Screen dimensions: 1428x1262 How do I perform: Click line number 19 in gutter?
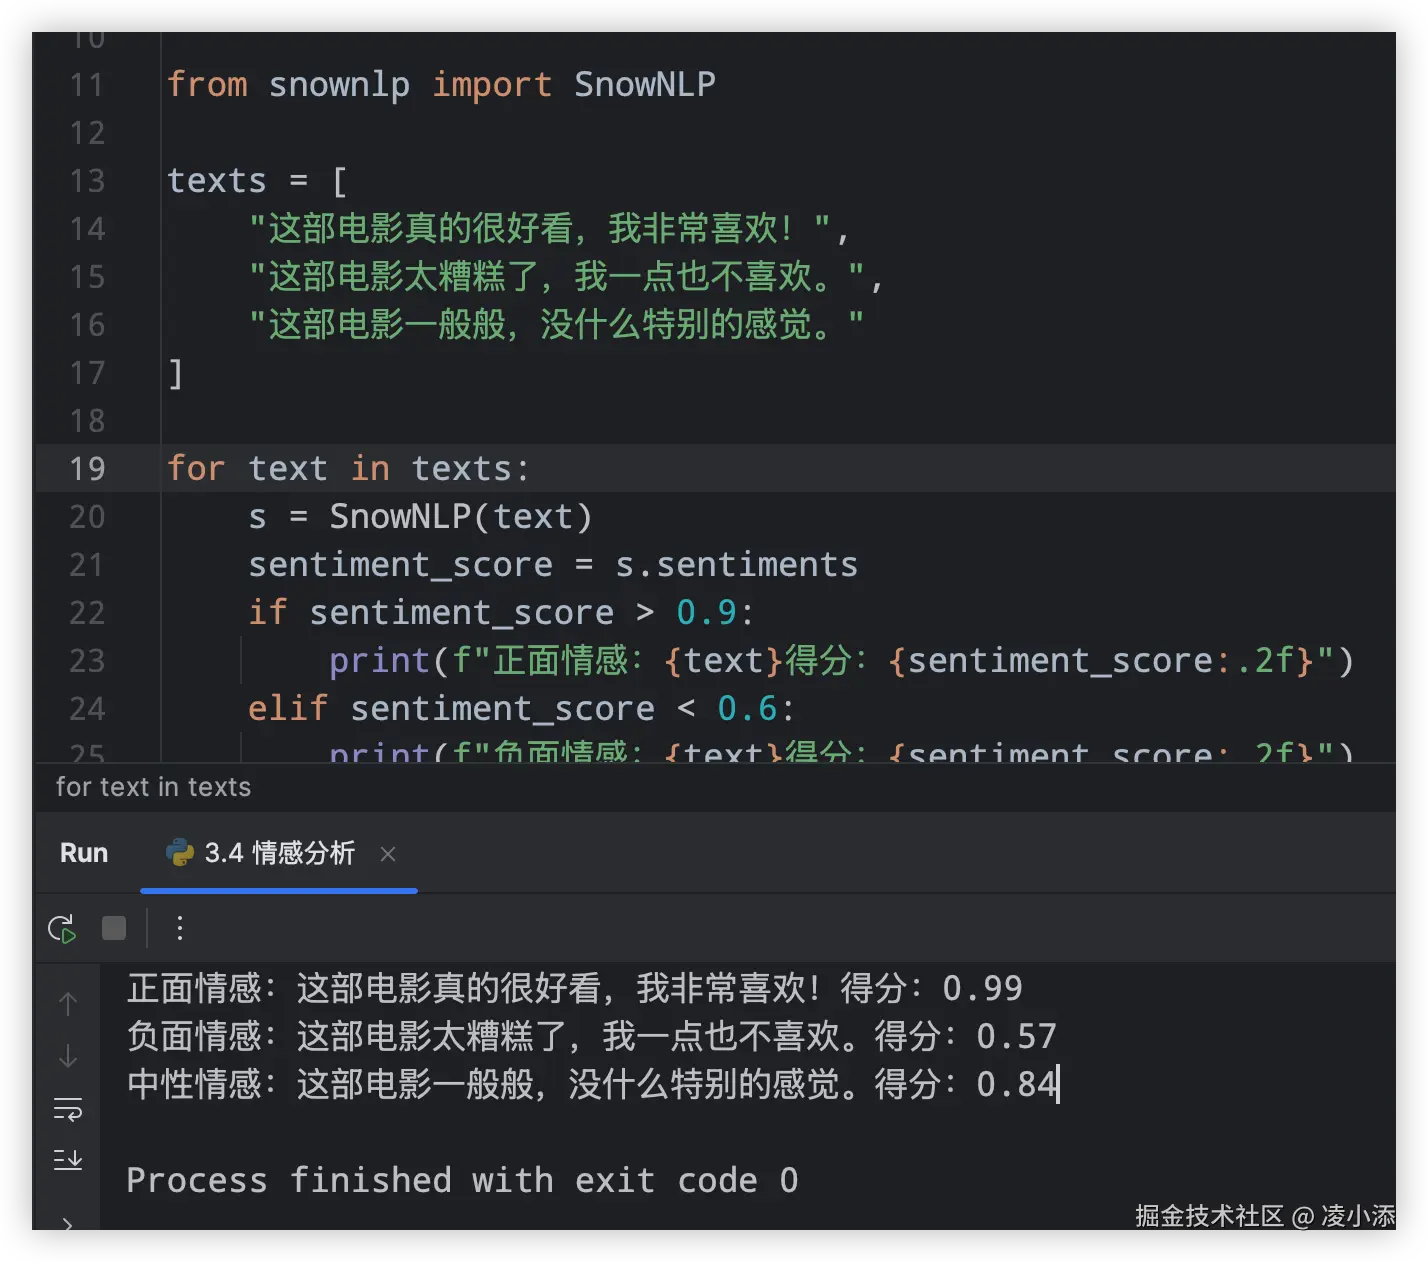pyautogui.click(x=87, y=468)
